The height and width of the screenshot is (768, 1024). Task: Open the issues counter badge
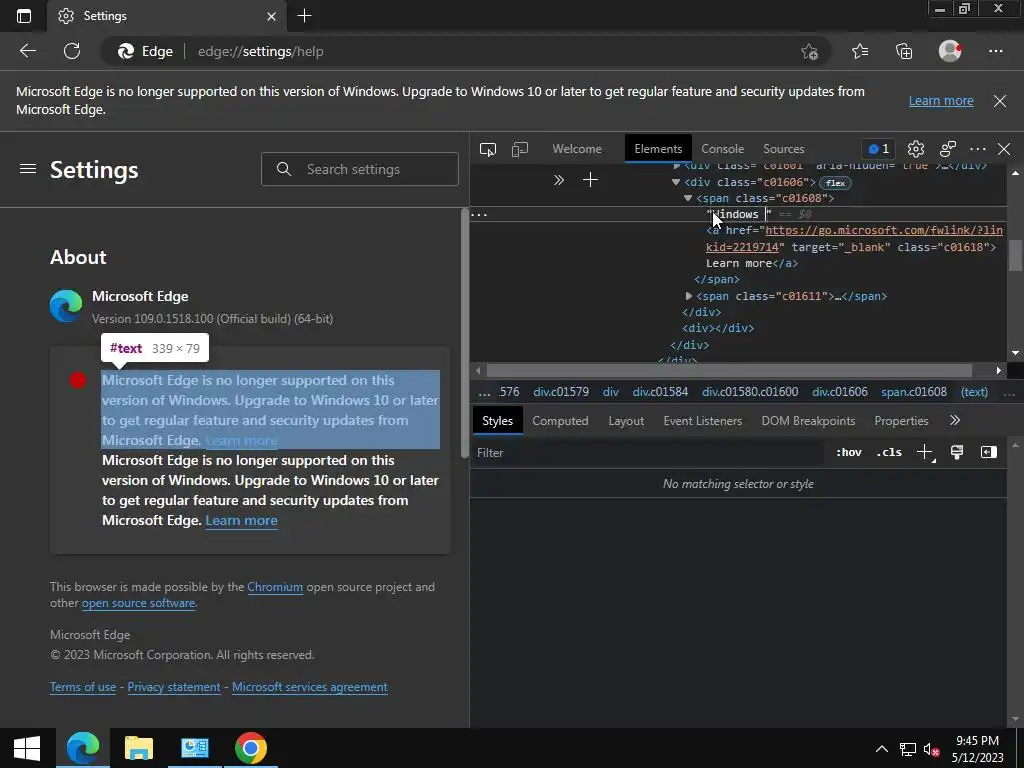pos(878,149)
